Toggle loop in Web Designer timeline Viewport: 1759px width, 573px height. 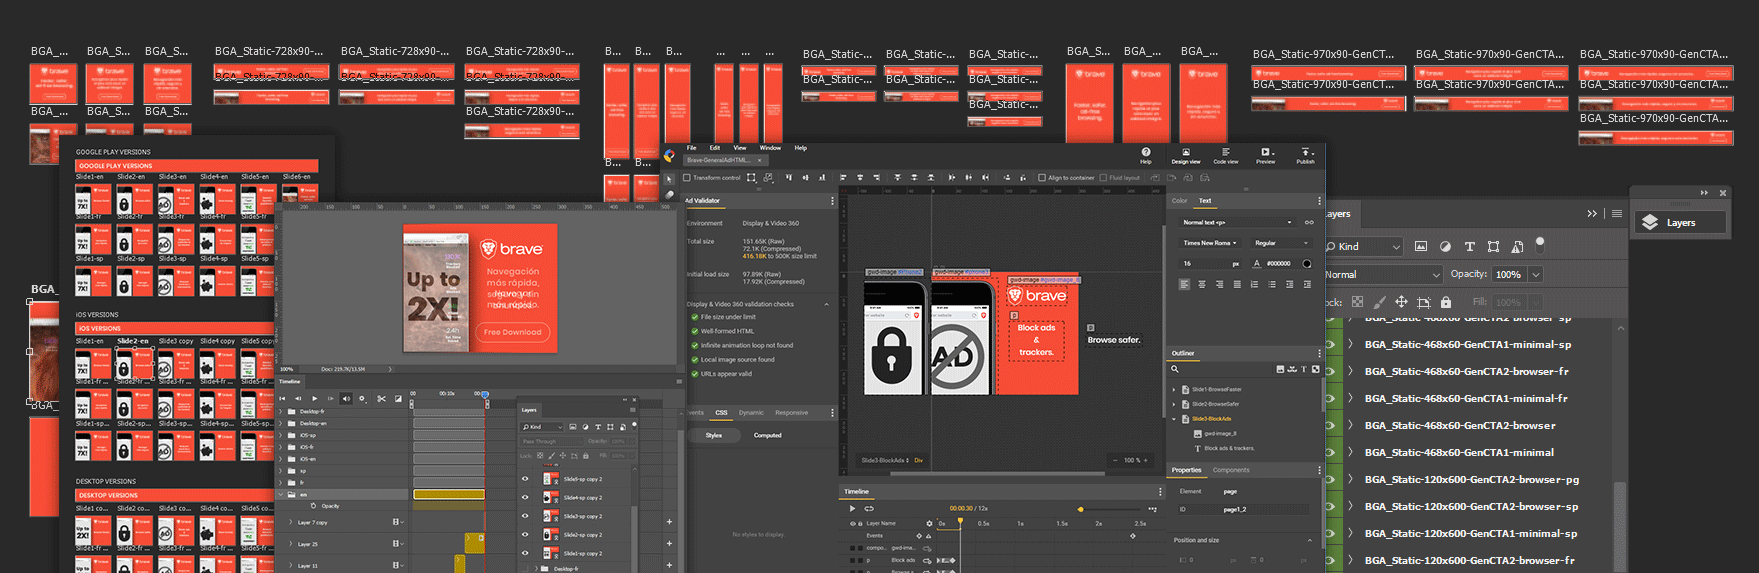pyautogui.click(x=869, y=508)
